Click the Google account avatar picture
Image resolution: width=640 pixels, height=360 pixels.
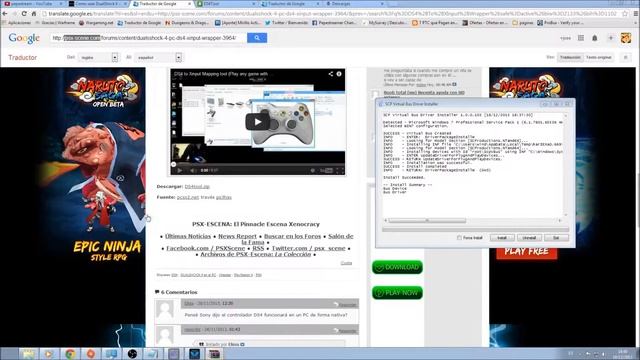click(x=626, y=38)
